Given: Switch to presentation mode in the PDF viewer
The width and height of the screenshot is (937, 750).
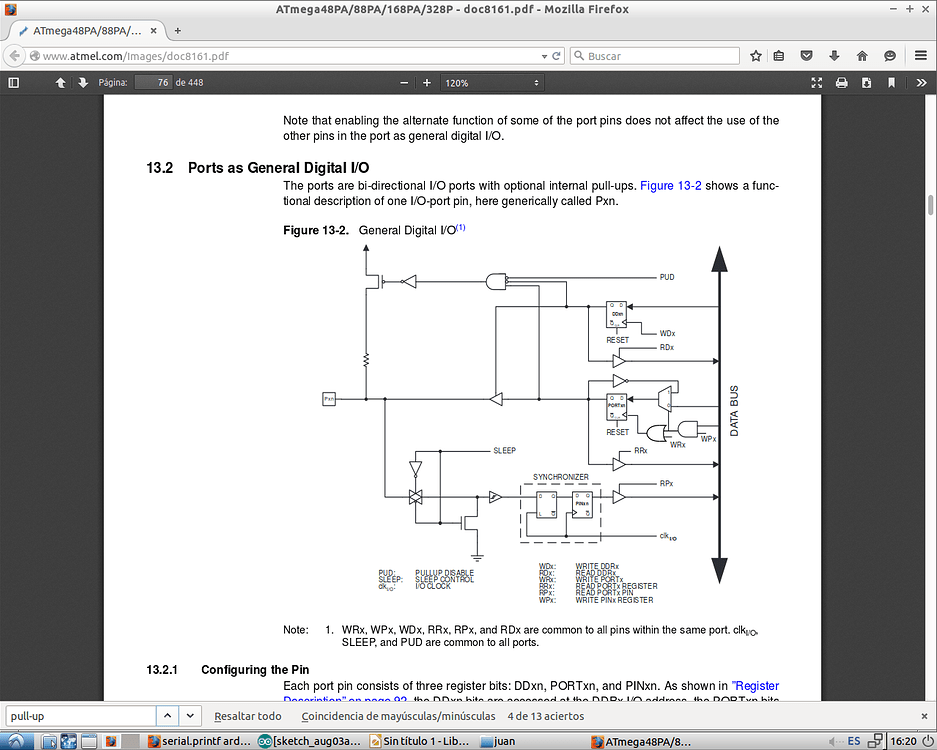Looking at the screenshot, I should click(x=816, y=83).
